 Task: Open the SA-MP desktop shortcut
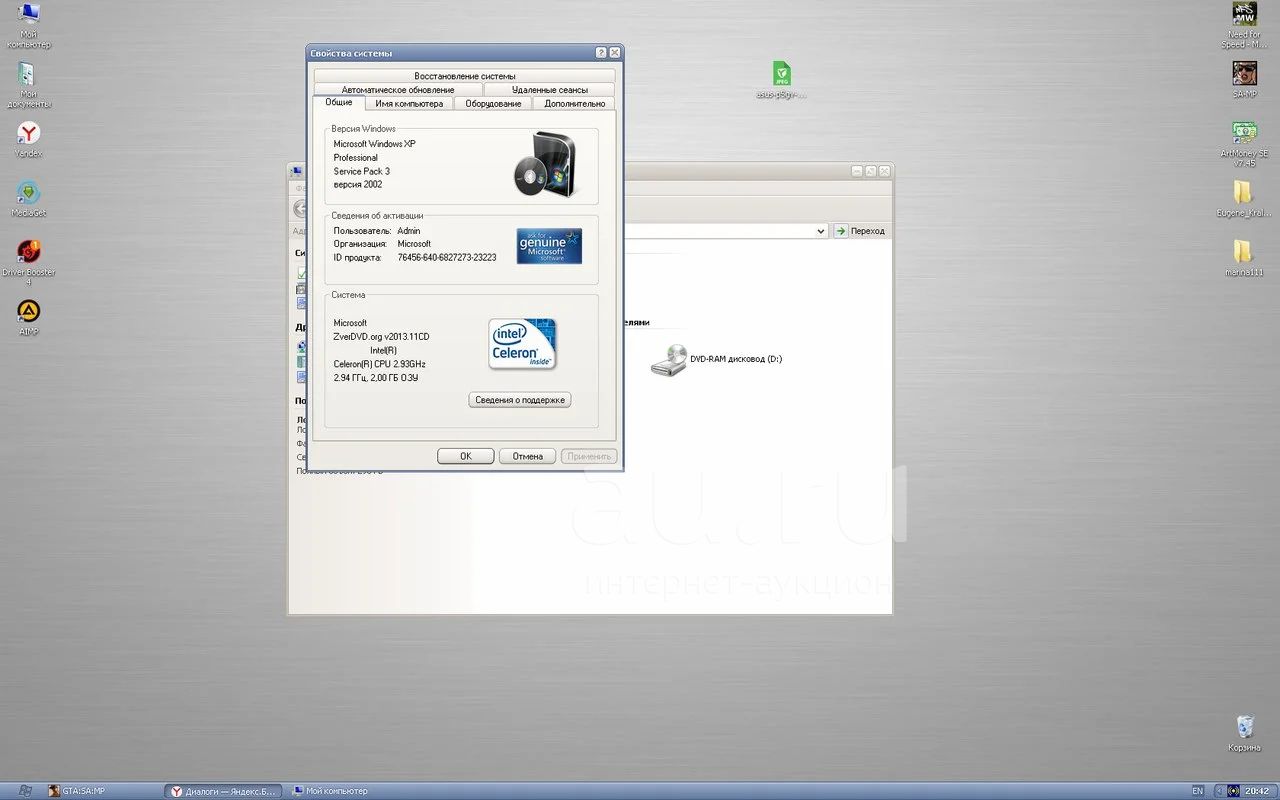[1244, 79]
